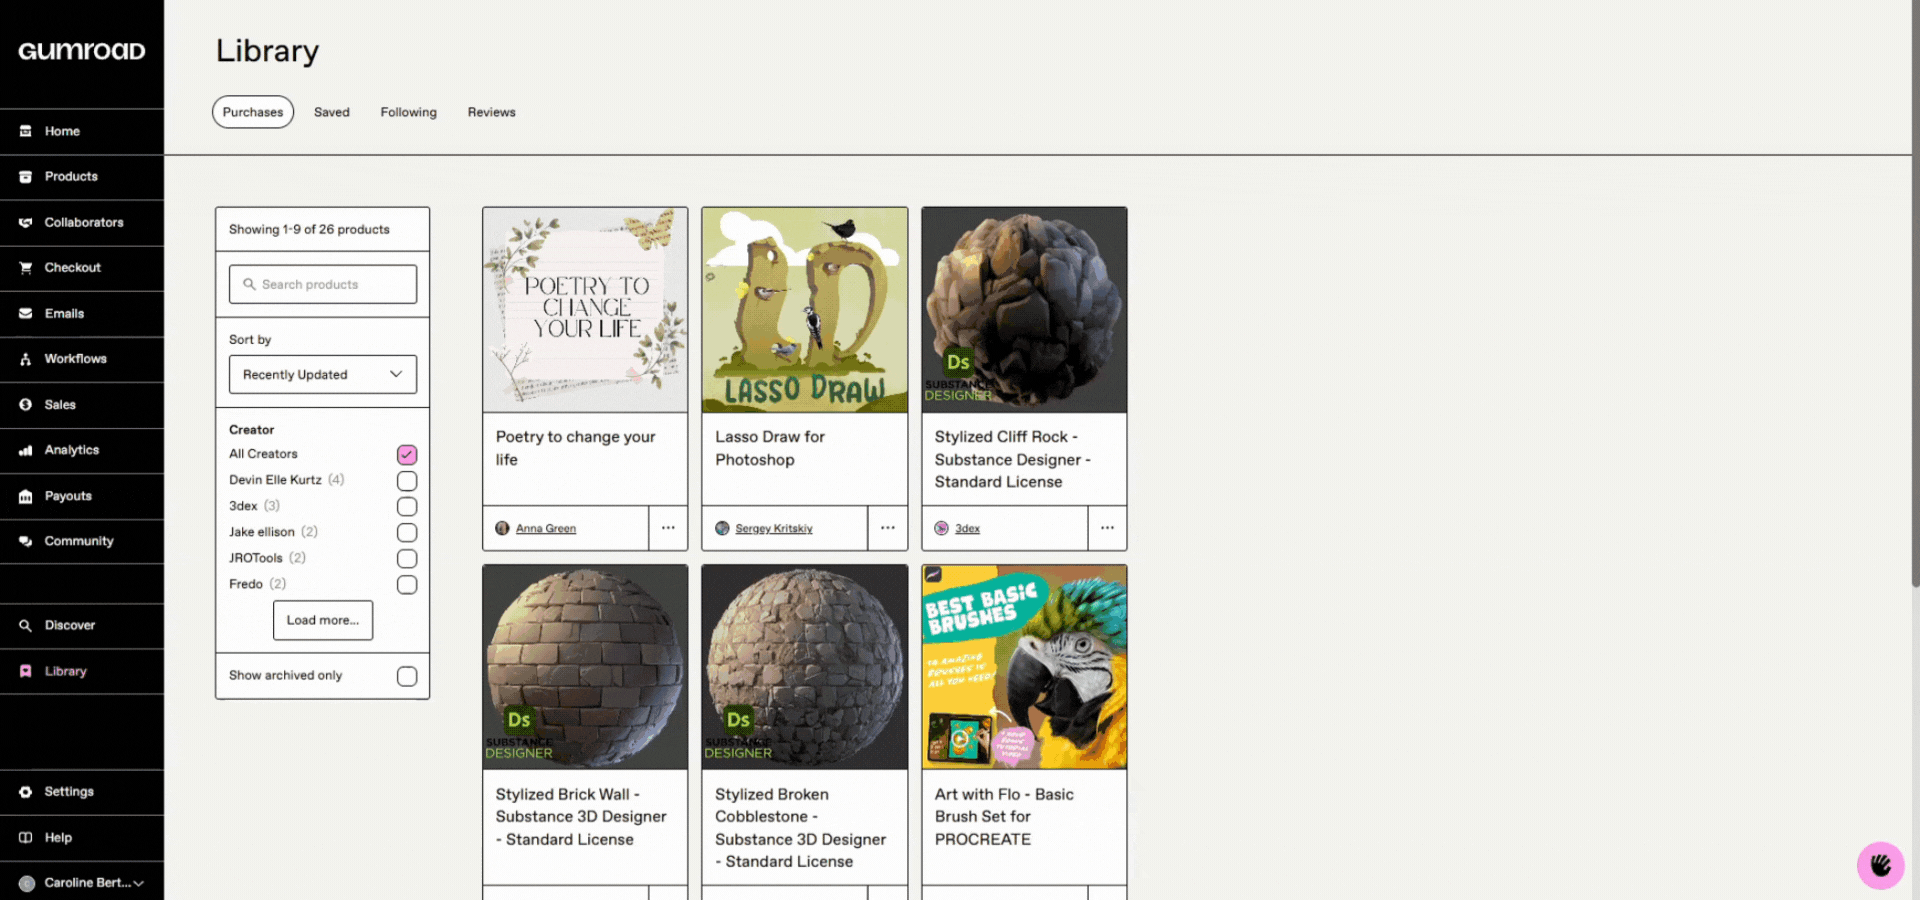The width and height of the screenshot is (1920, 900).
Task: Uncheck the All Creators checkbox
Action: (x=407, y=454)
